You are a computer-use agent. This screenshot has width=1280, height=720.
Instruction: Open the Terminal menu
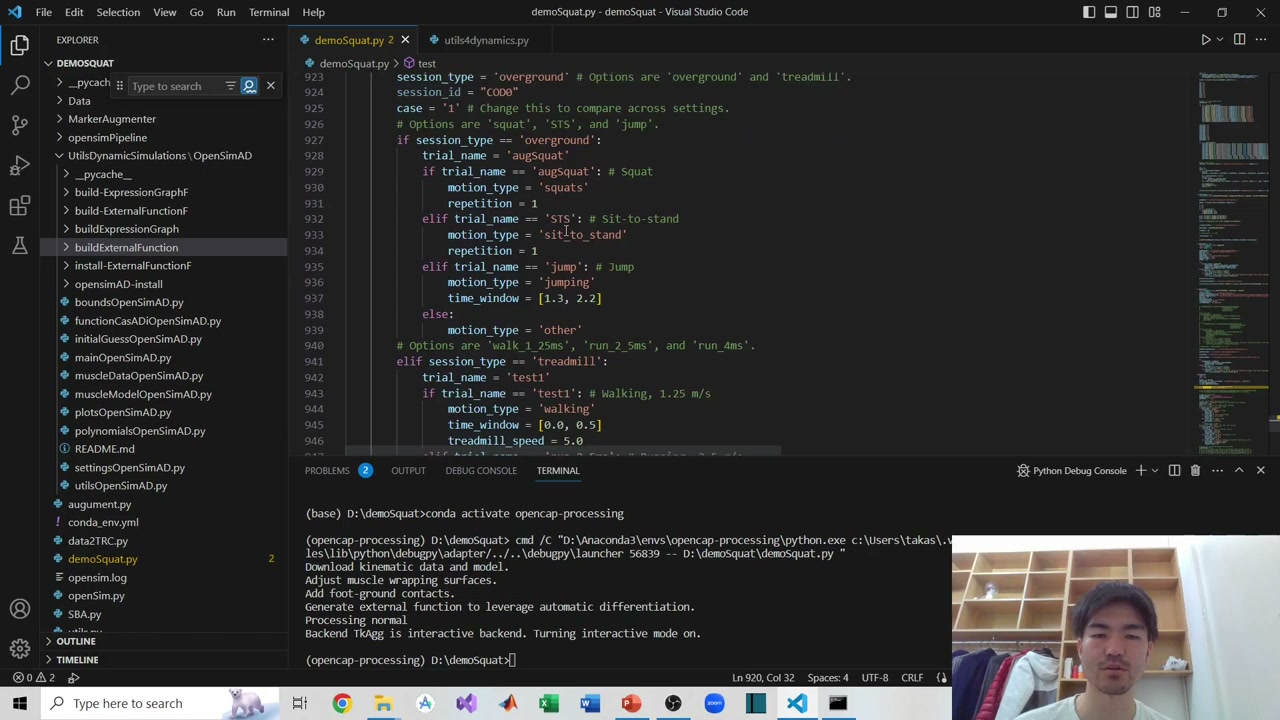click(269, 12)
